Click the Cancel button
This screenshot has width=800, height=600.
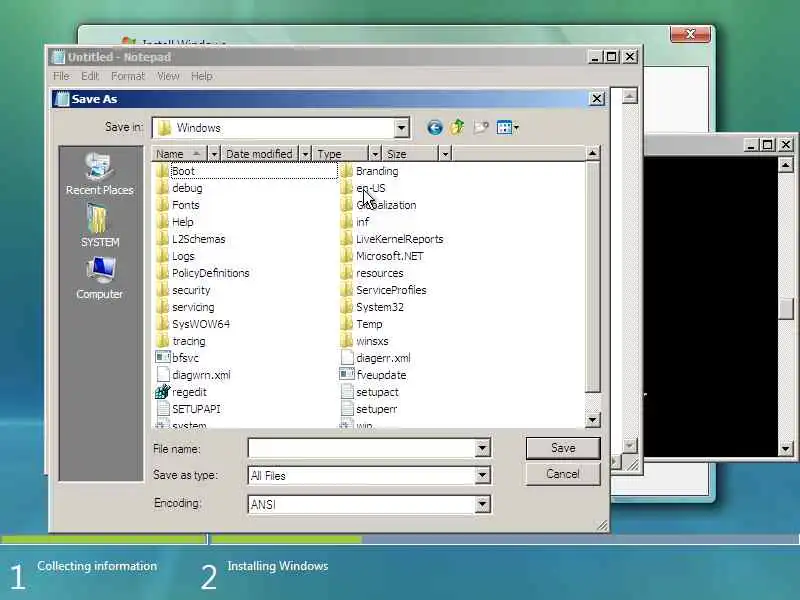coord(563,474)
